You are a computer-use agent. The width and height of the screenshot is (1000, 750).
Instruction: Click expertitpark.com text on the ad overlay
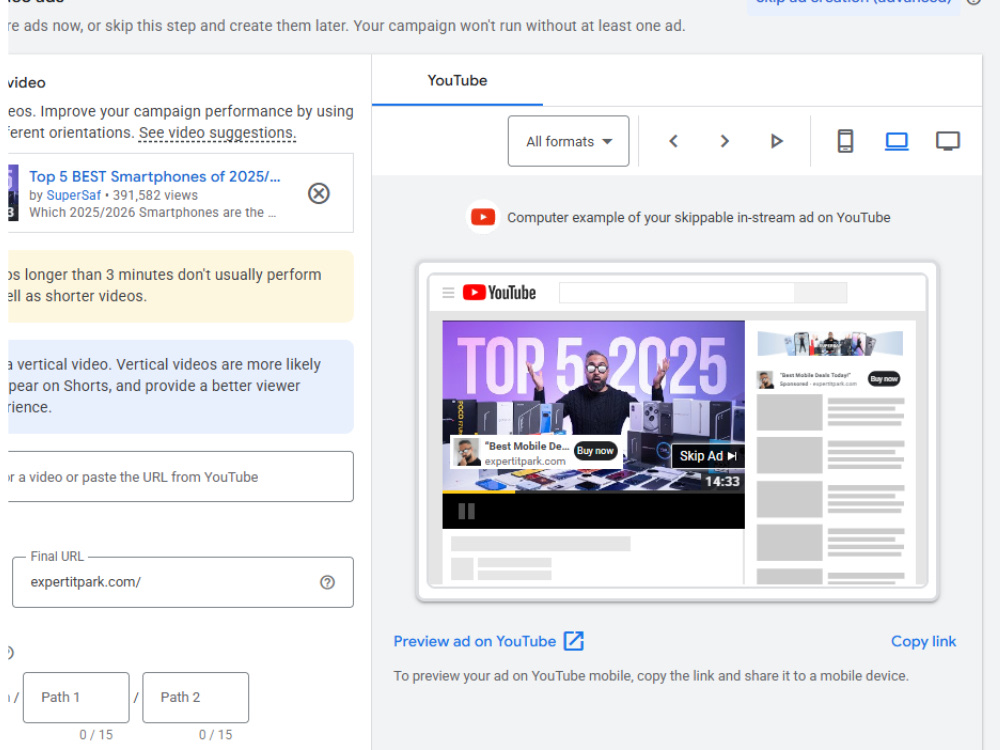[525, 461]
